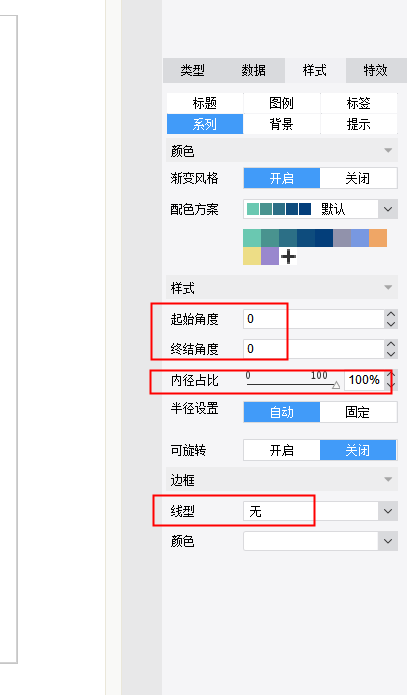Pick the gray-purple color swatch
Screen dimensions: 407x695
342,238
